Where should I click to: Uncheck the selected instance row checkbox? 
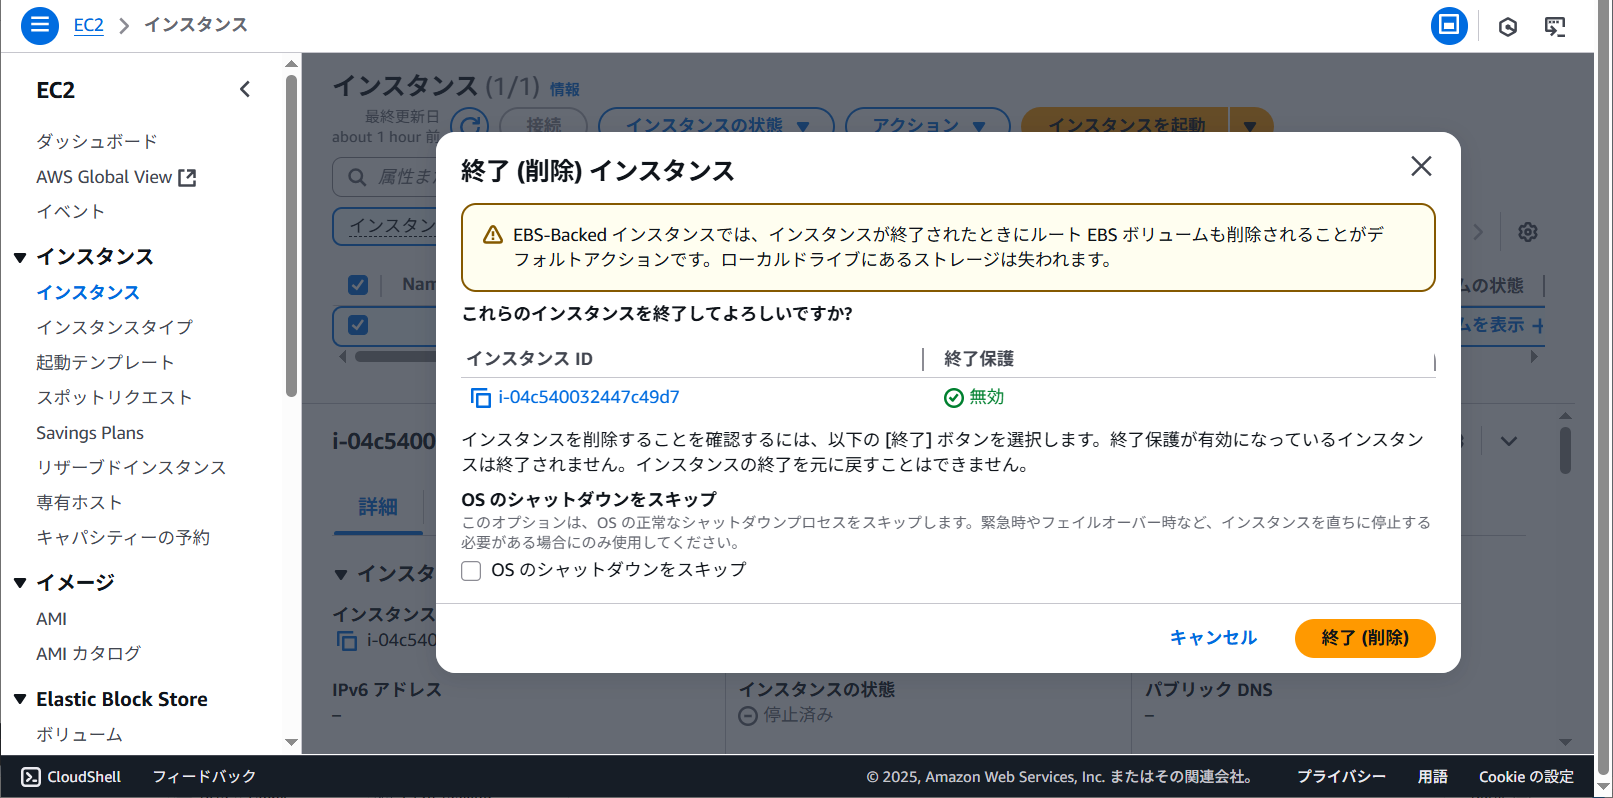[x=358, y=325]
